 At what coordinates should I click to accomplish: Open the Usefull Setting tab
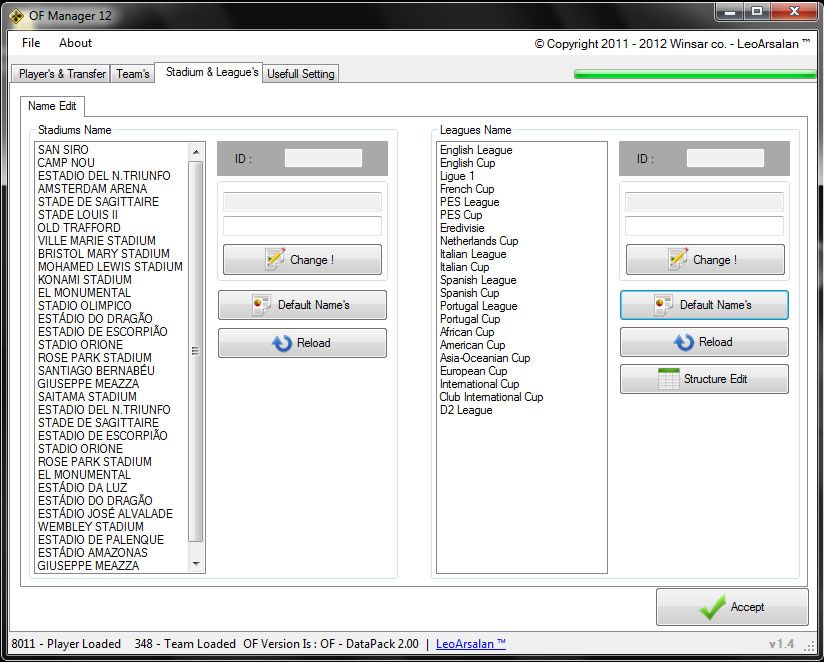[x=301, y=74]
